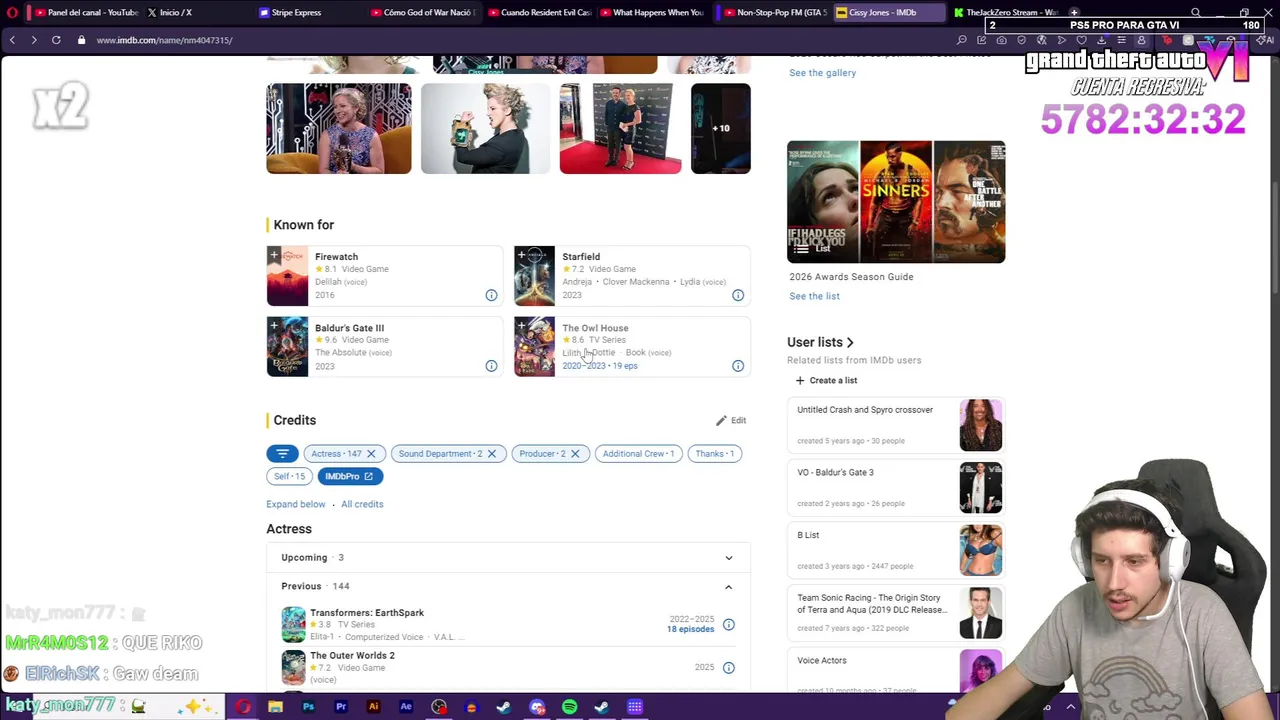
Task: Reload the page in browser
Action: click(56, 40)
